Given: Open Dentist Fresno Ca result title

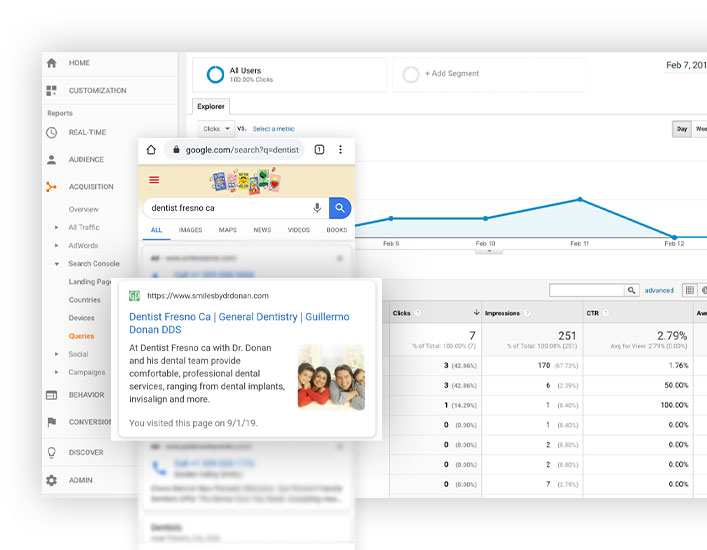Looking at the screenshot, I should pos(239,323).
